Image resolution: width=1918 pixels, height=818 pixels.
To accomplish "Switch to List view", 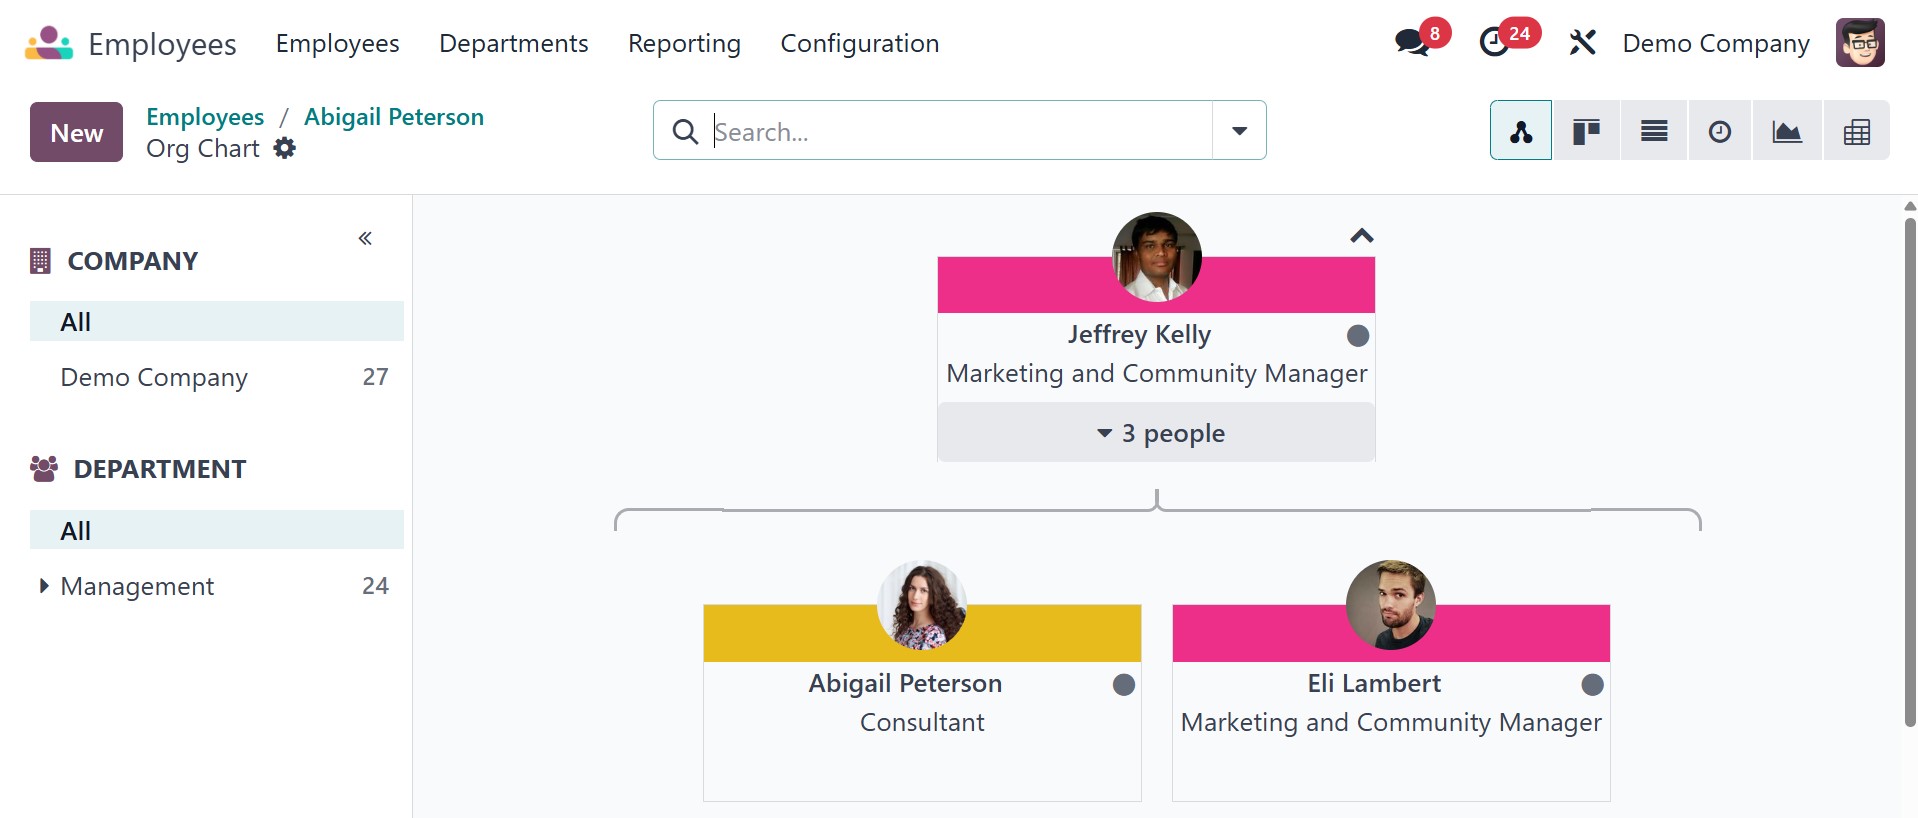I will (x=1654, y=131).
